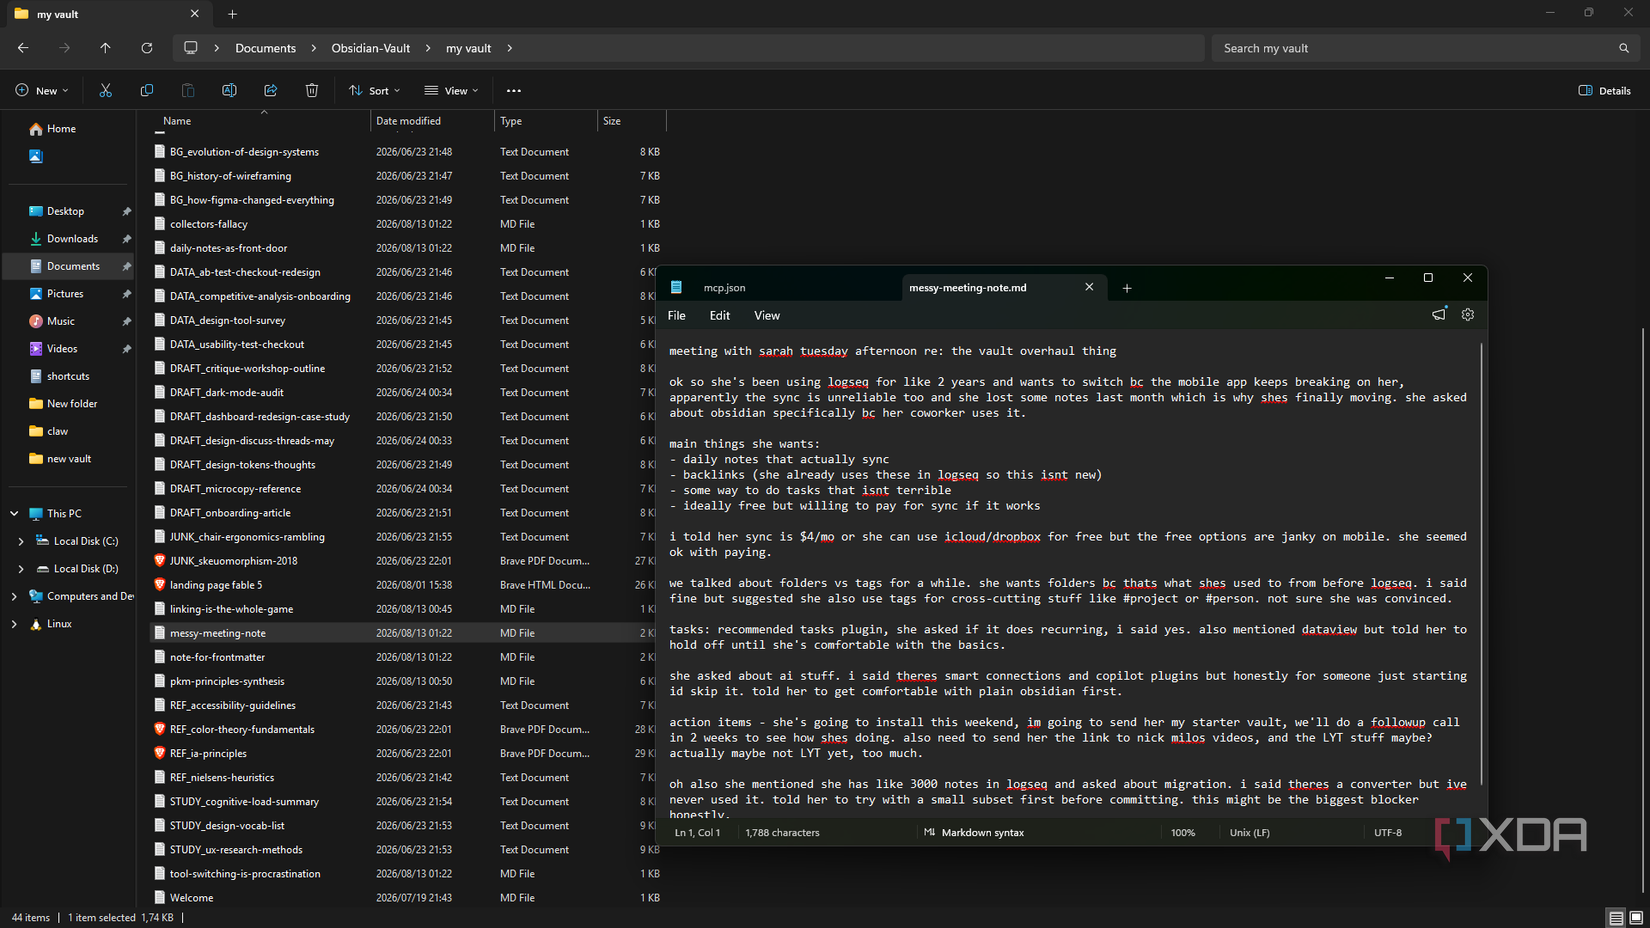The height and width of the screenshot is (928, 1650).
Task: Click the PC monitor icon in address bar
Action: [x=190, y=48]
